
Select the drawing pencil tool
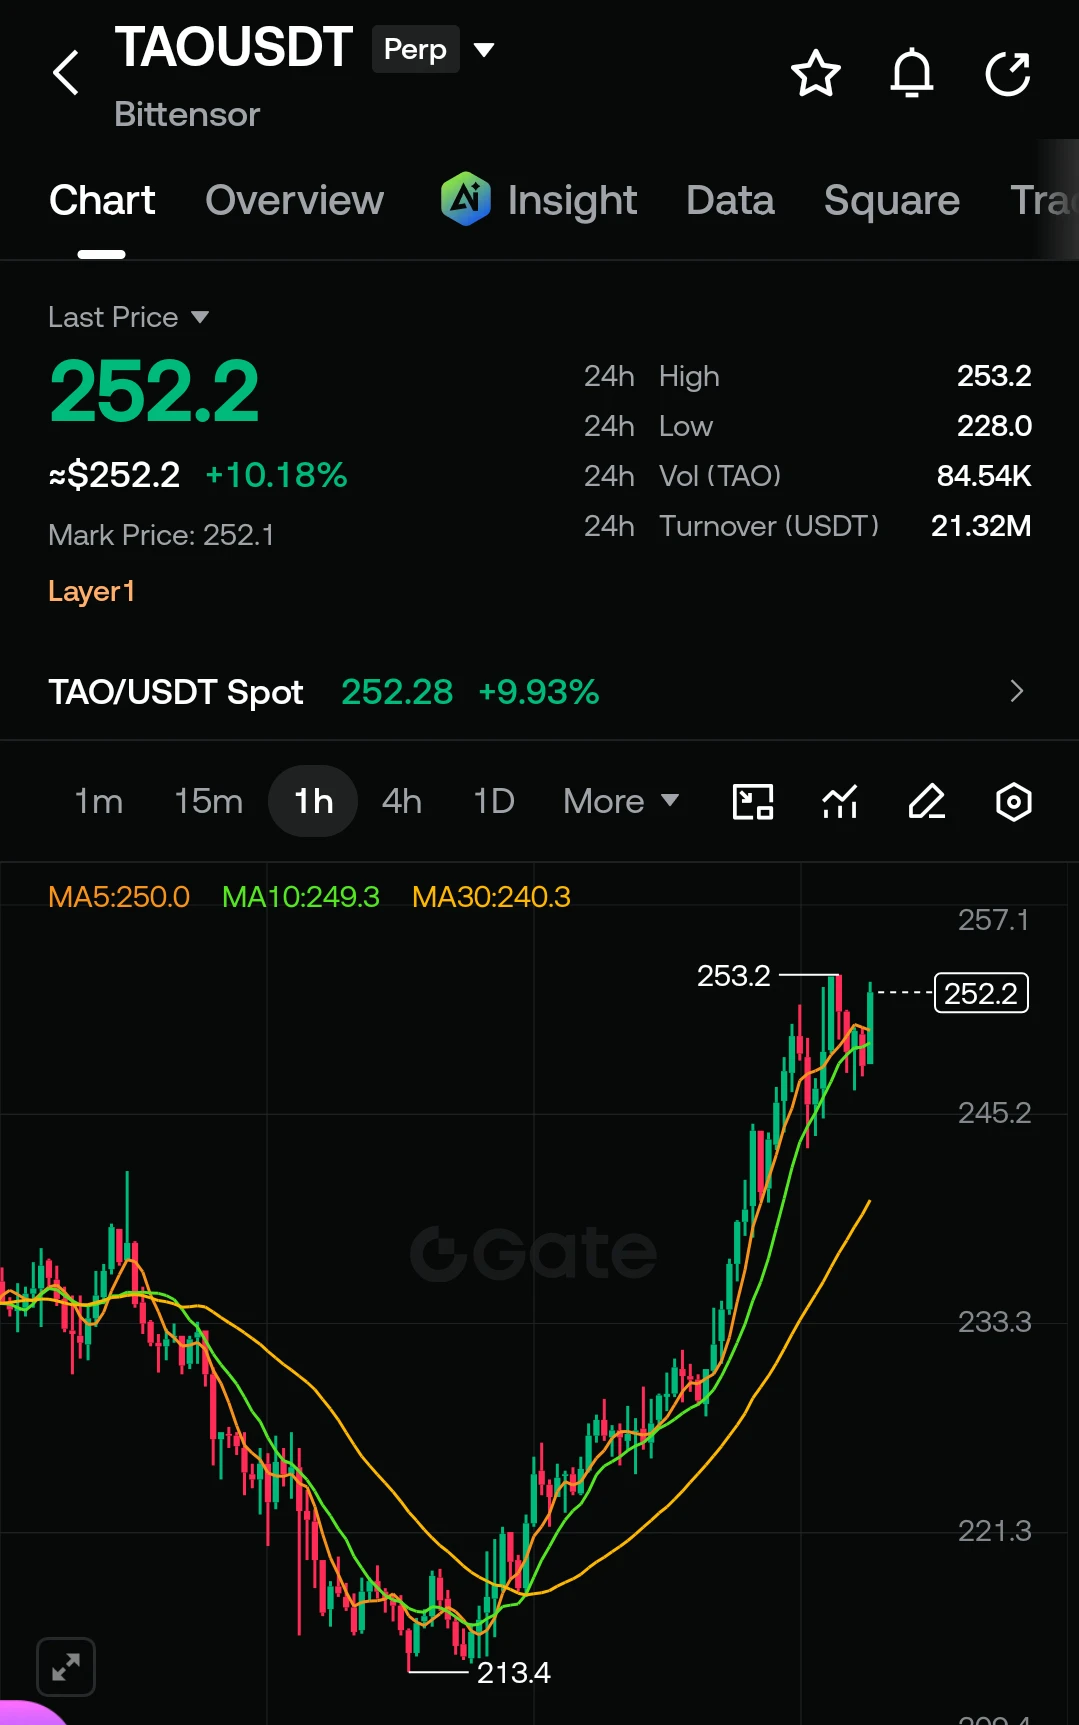[x=927, y=801]
